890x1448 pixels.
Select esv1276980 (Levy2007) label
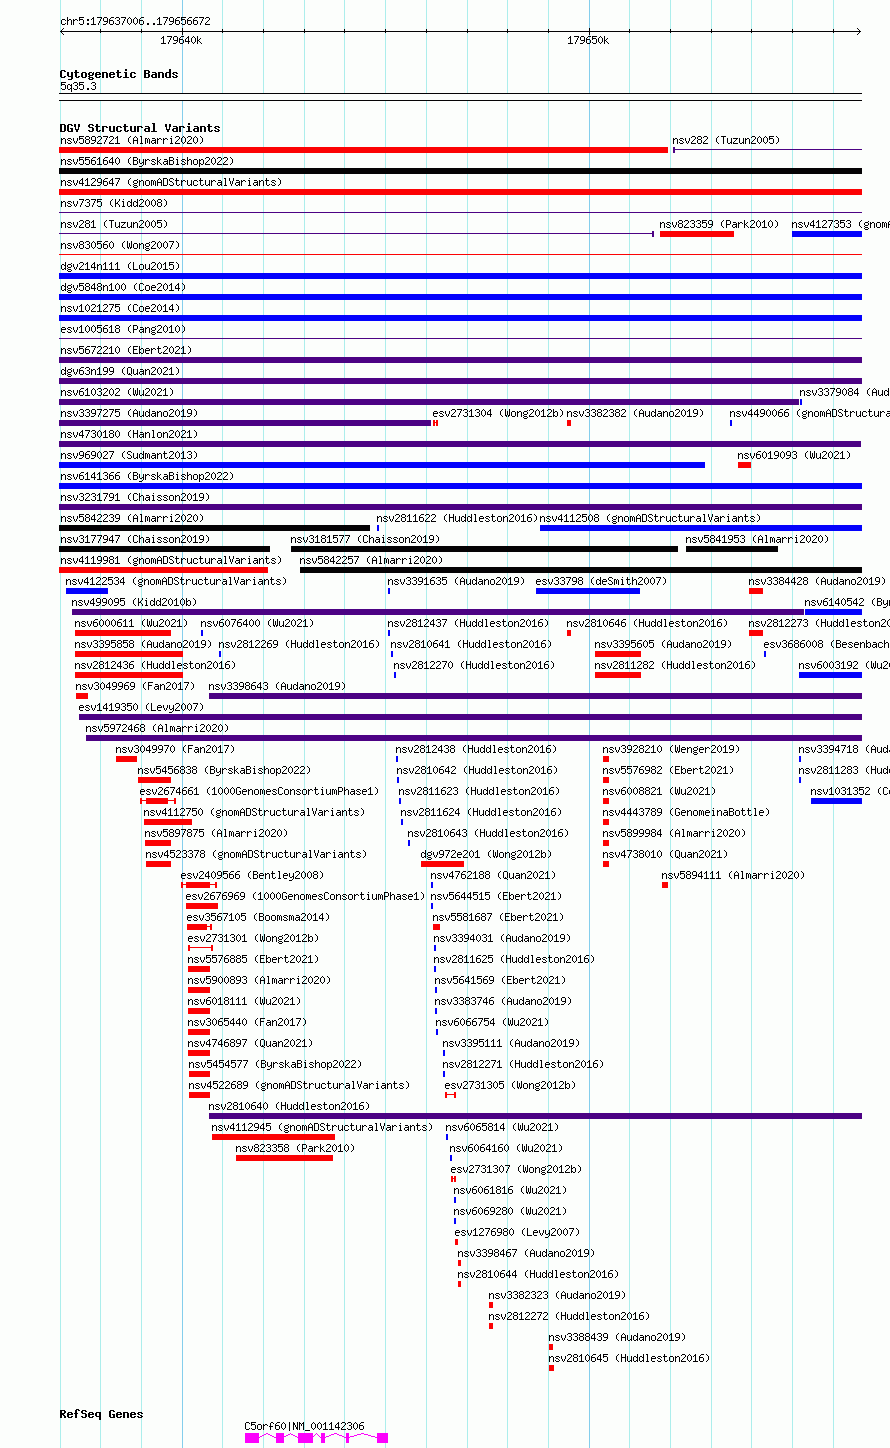pos(517,1233)
